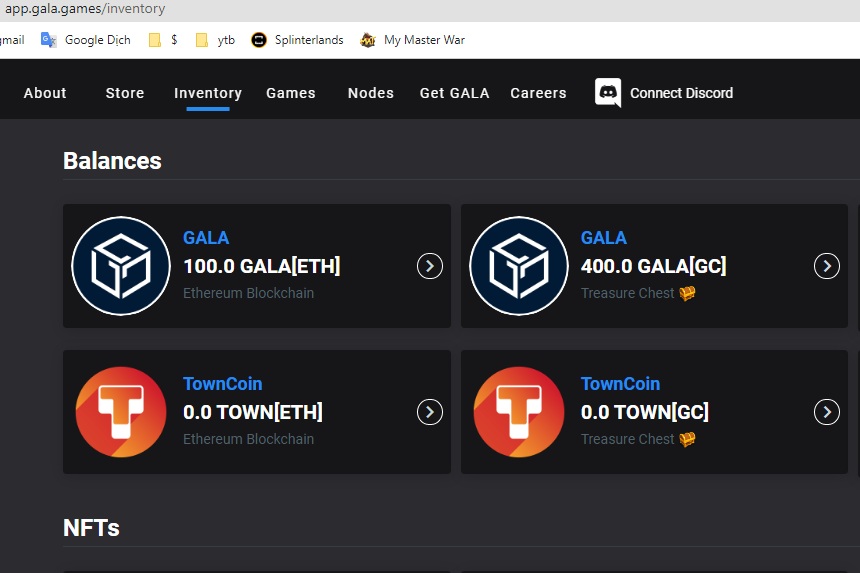860x573 pixels.
Task: Click the Google Dịch bookmark icon
Action: coord(49,40)
